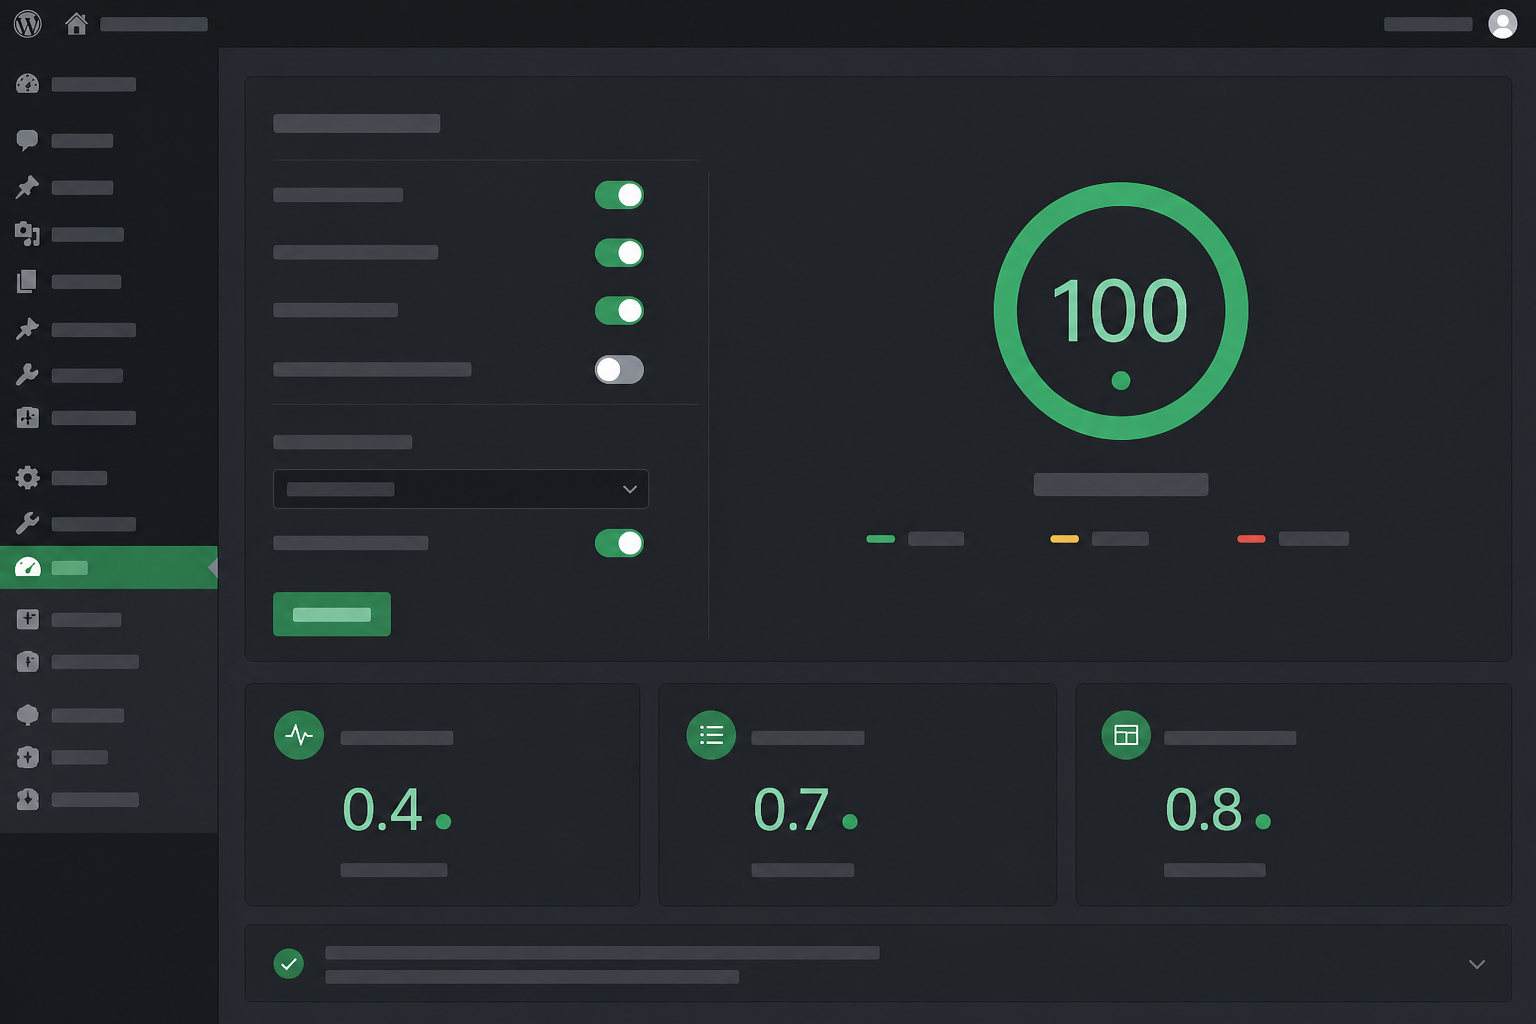The height and width of the screenshot is (1024, 1536).
Task: Select the bottom-most sidebar menu item
Action: 109,800
